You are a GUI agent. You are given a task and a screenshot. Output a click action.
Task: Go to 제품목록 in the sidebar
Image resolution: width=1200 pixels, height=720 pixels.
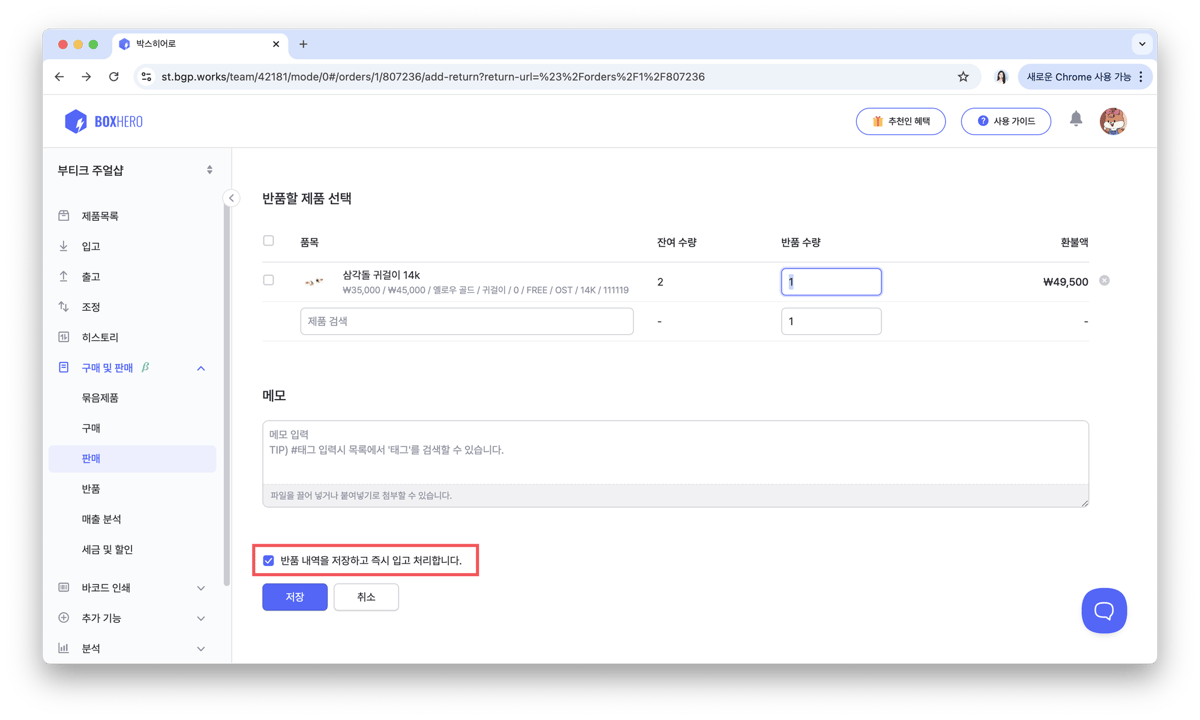[100, 216]
